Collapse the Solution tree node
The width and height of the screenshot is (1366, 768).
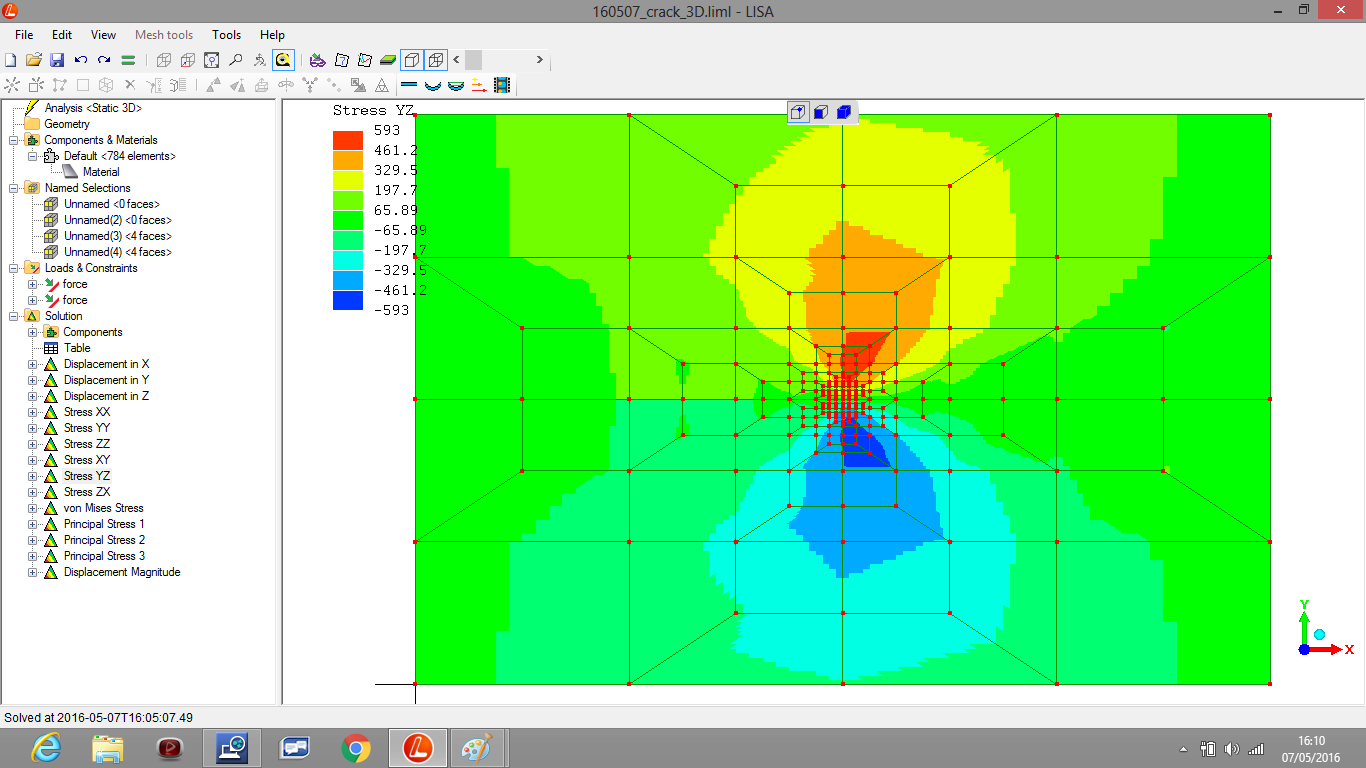click(x=14, y=316)
